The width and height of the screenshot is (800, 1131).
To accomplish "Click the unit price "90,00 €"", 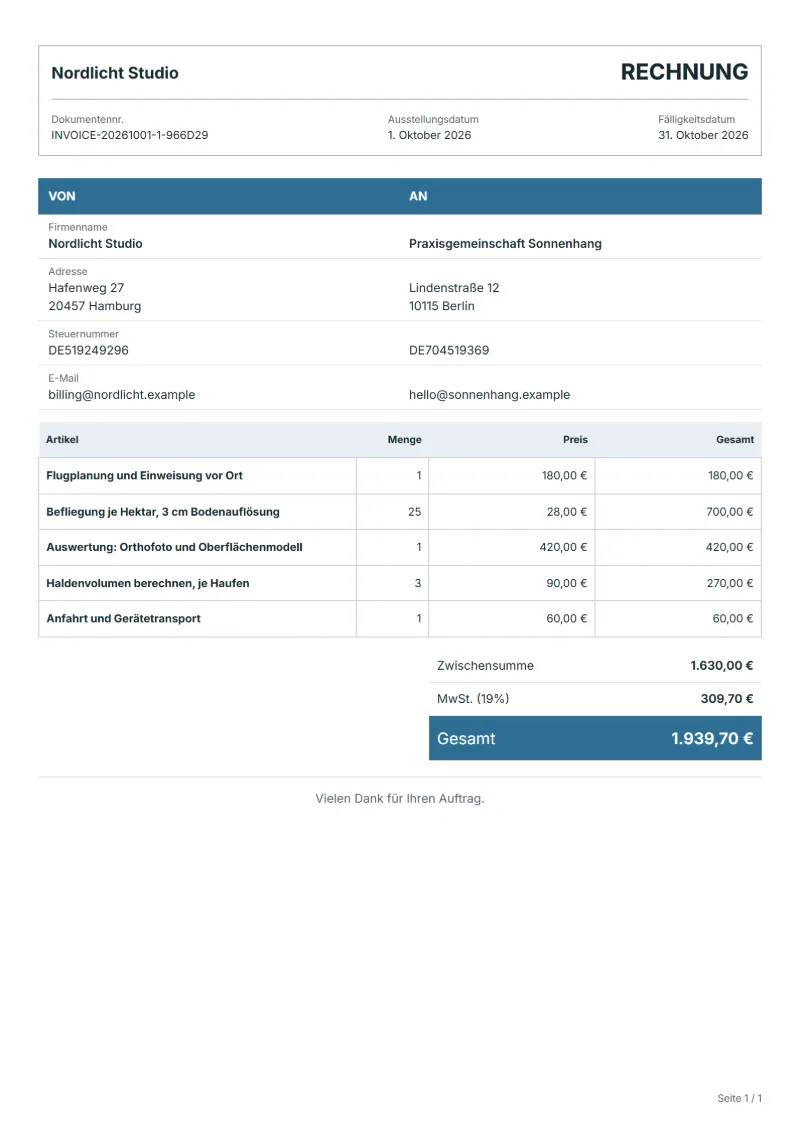I will pos(566,583).
